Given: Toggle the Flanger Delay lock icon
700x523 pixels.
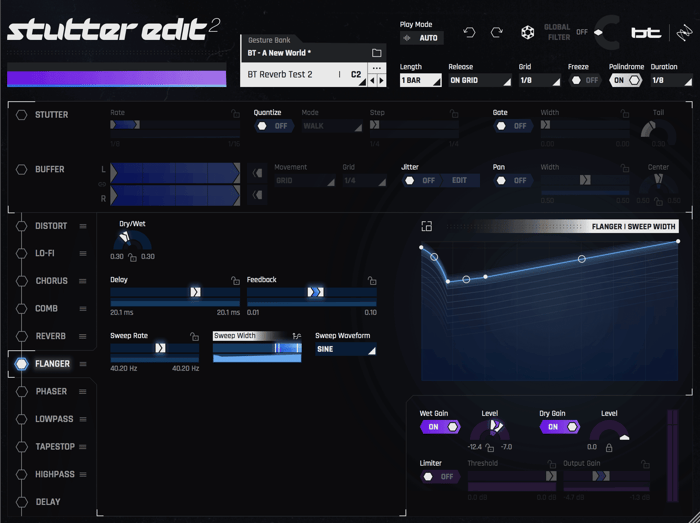Looking at the screenshot, I should [235, 280].
